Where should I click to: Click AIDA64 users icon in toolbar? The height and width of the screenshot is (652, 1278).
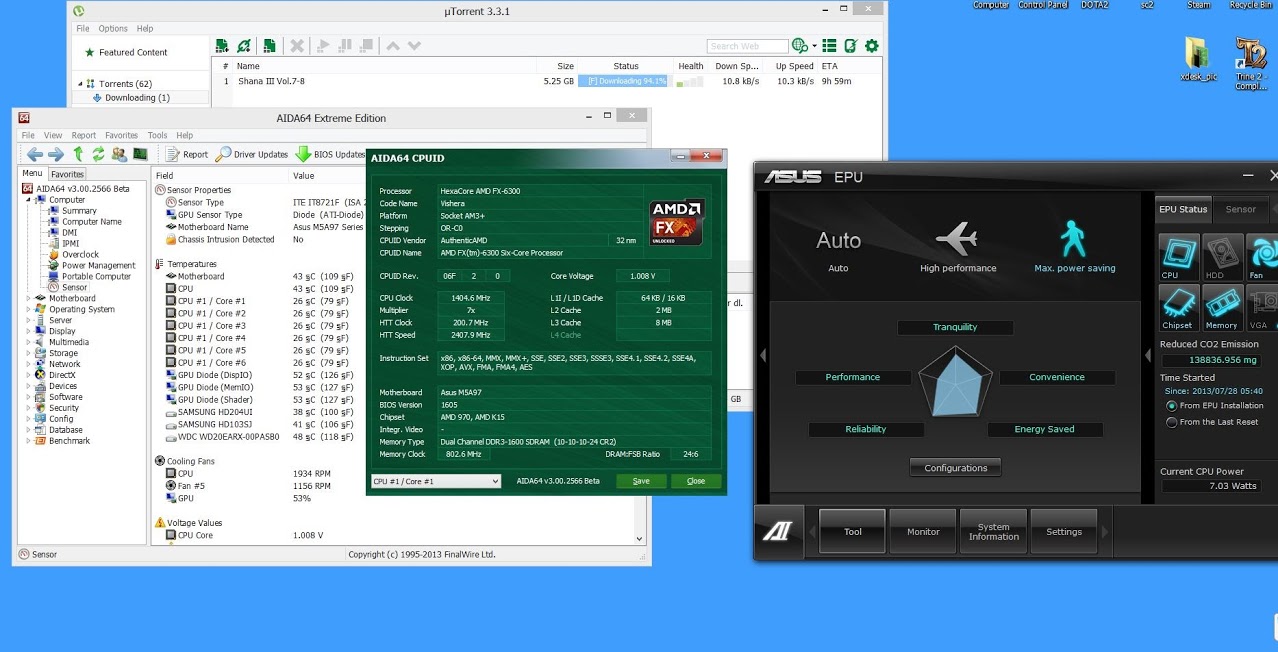[119, 154]
